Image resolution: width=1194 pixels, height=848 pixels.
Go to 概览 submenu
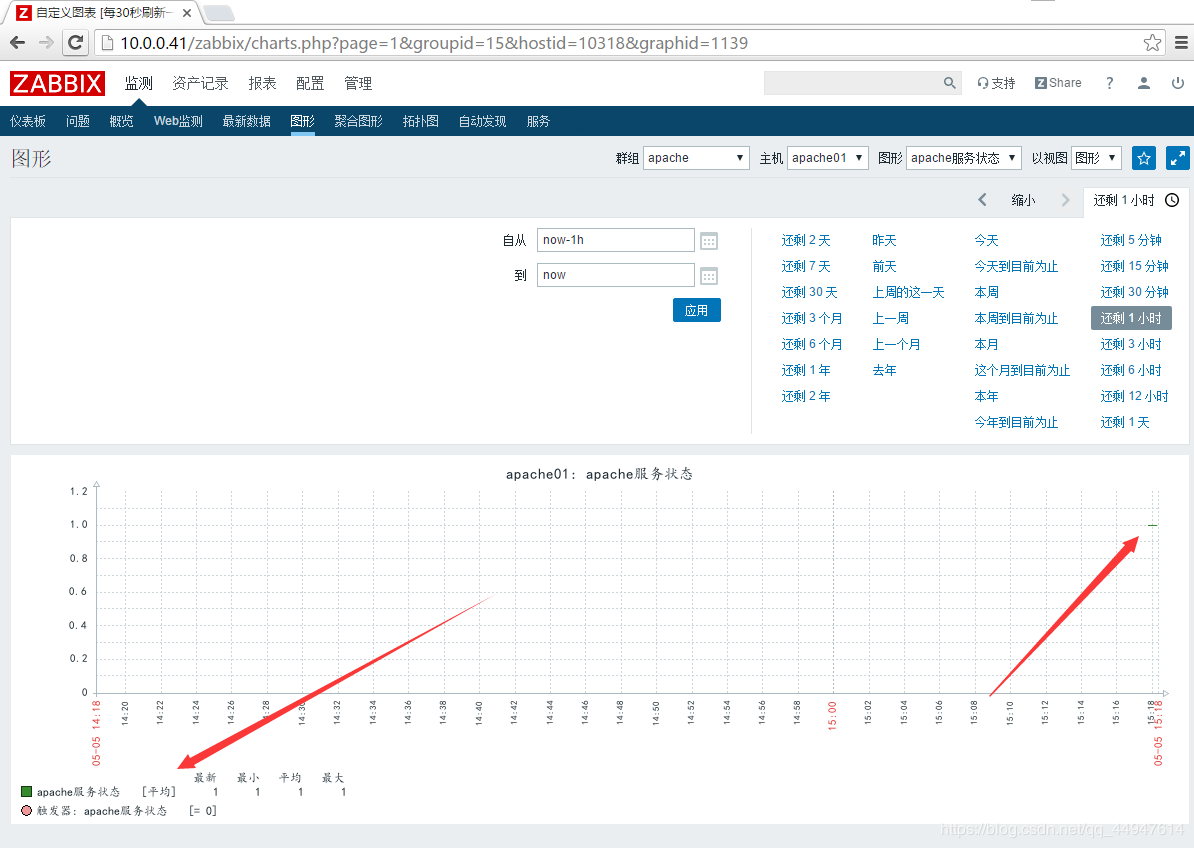coord(121,121)
